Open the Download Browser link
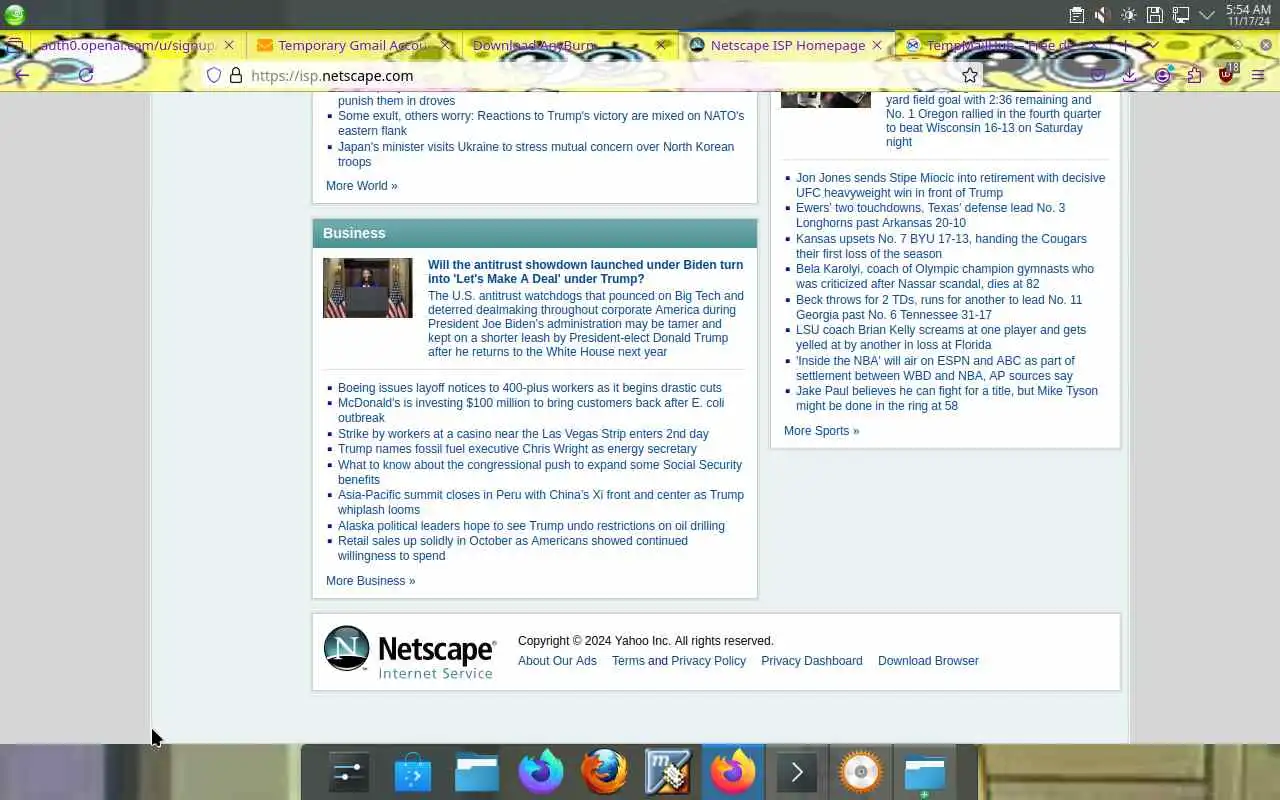Image resolution: width=1280 pixels, height=800 pixels. click(x=928, y=660)
